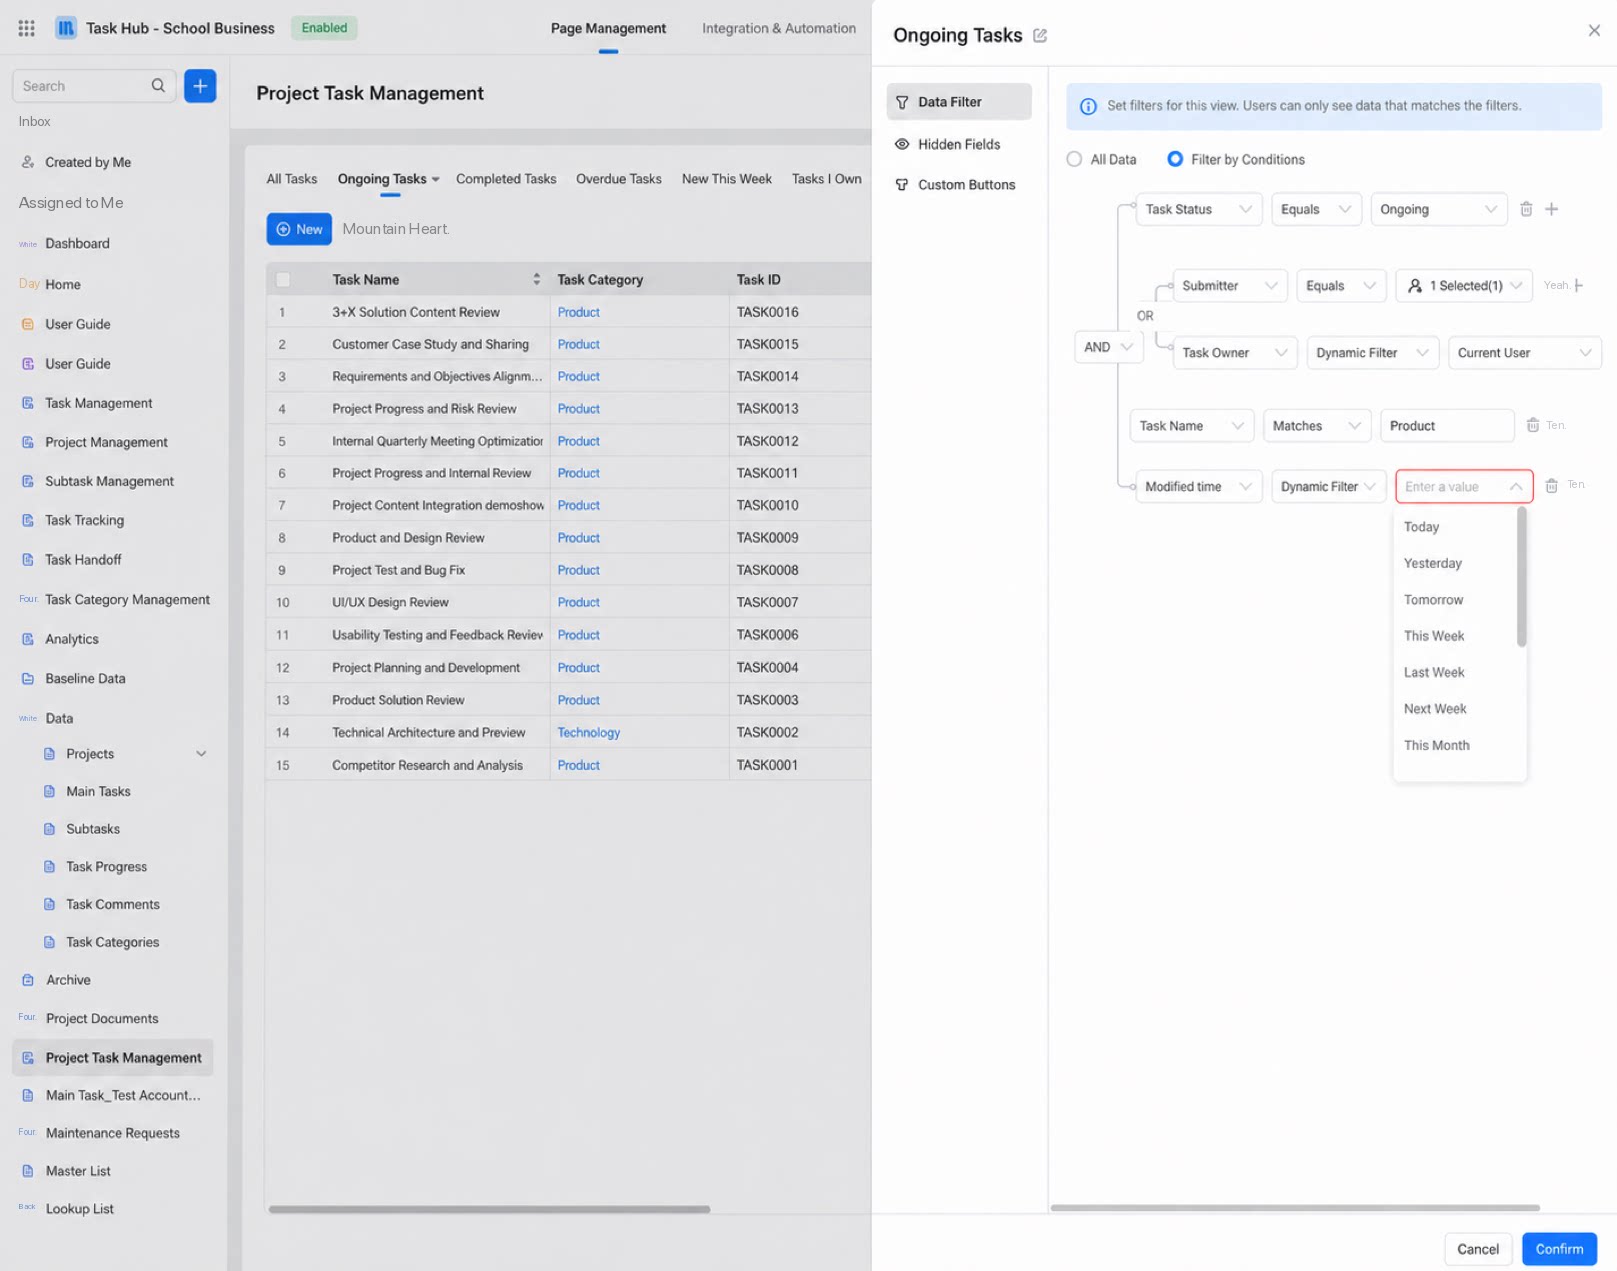Open the Ongoing status value dropdown
The width and height of the screenshot is (1617, 1271).
point(1438,209)
